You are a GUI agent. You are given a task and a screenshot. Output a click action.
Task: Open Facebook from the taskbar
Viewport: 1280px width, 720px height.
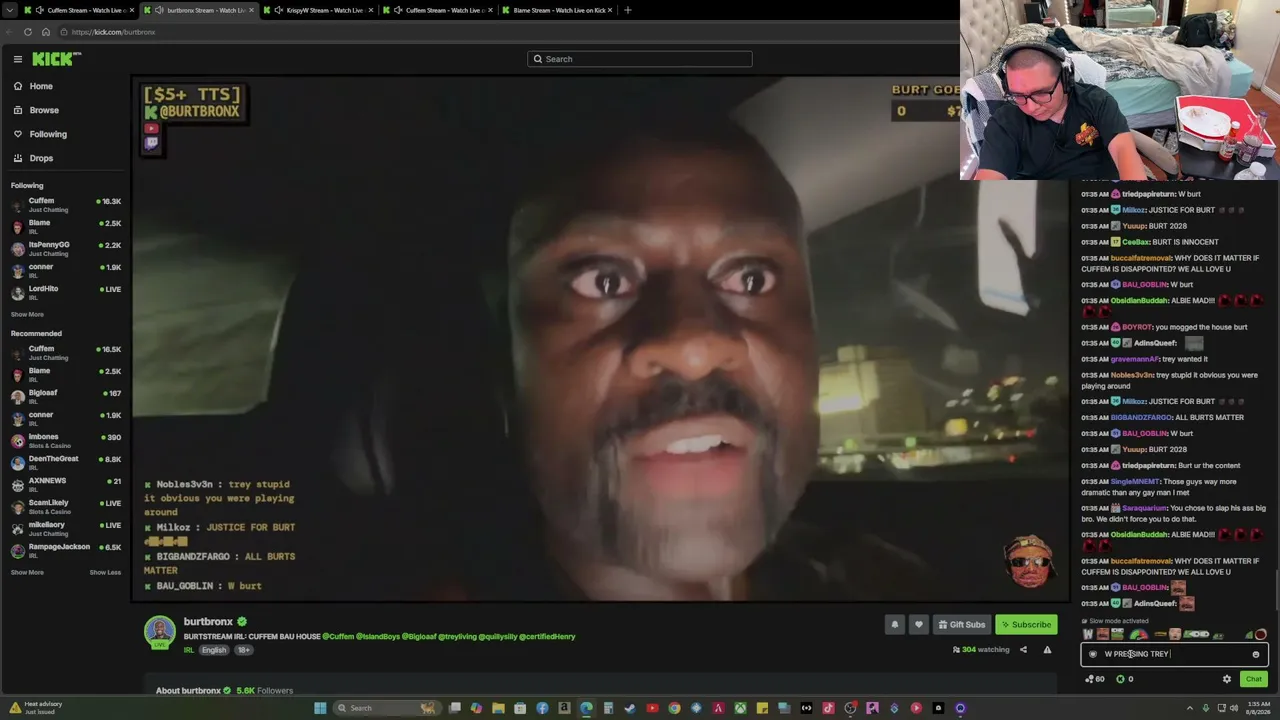[x=542, y=708]
